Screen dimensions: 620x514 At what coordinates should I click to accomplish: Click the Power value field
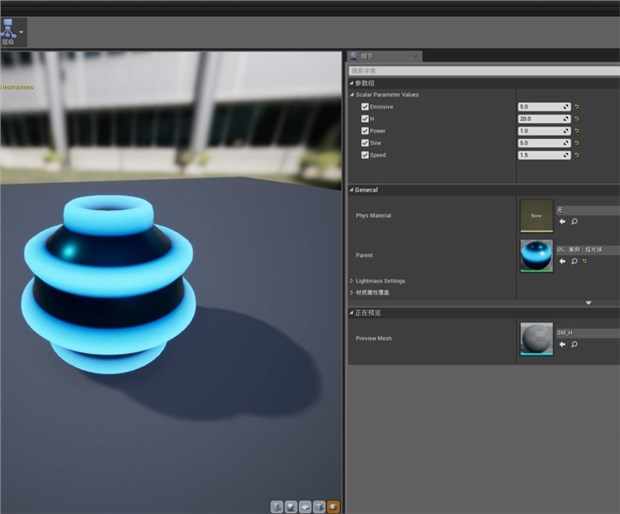pos(544,131)
